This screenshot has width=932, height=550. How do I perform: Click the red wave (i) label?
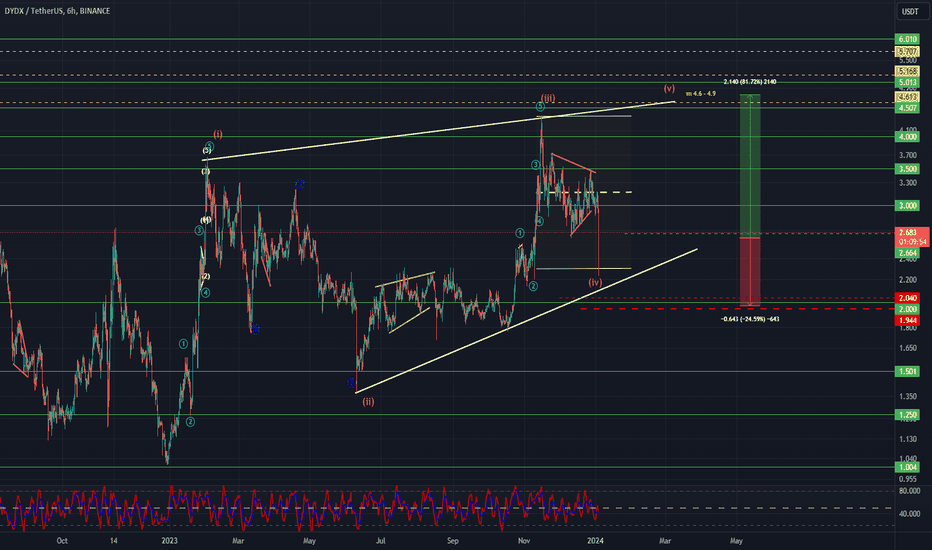[218, 134]
